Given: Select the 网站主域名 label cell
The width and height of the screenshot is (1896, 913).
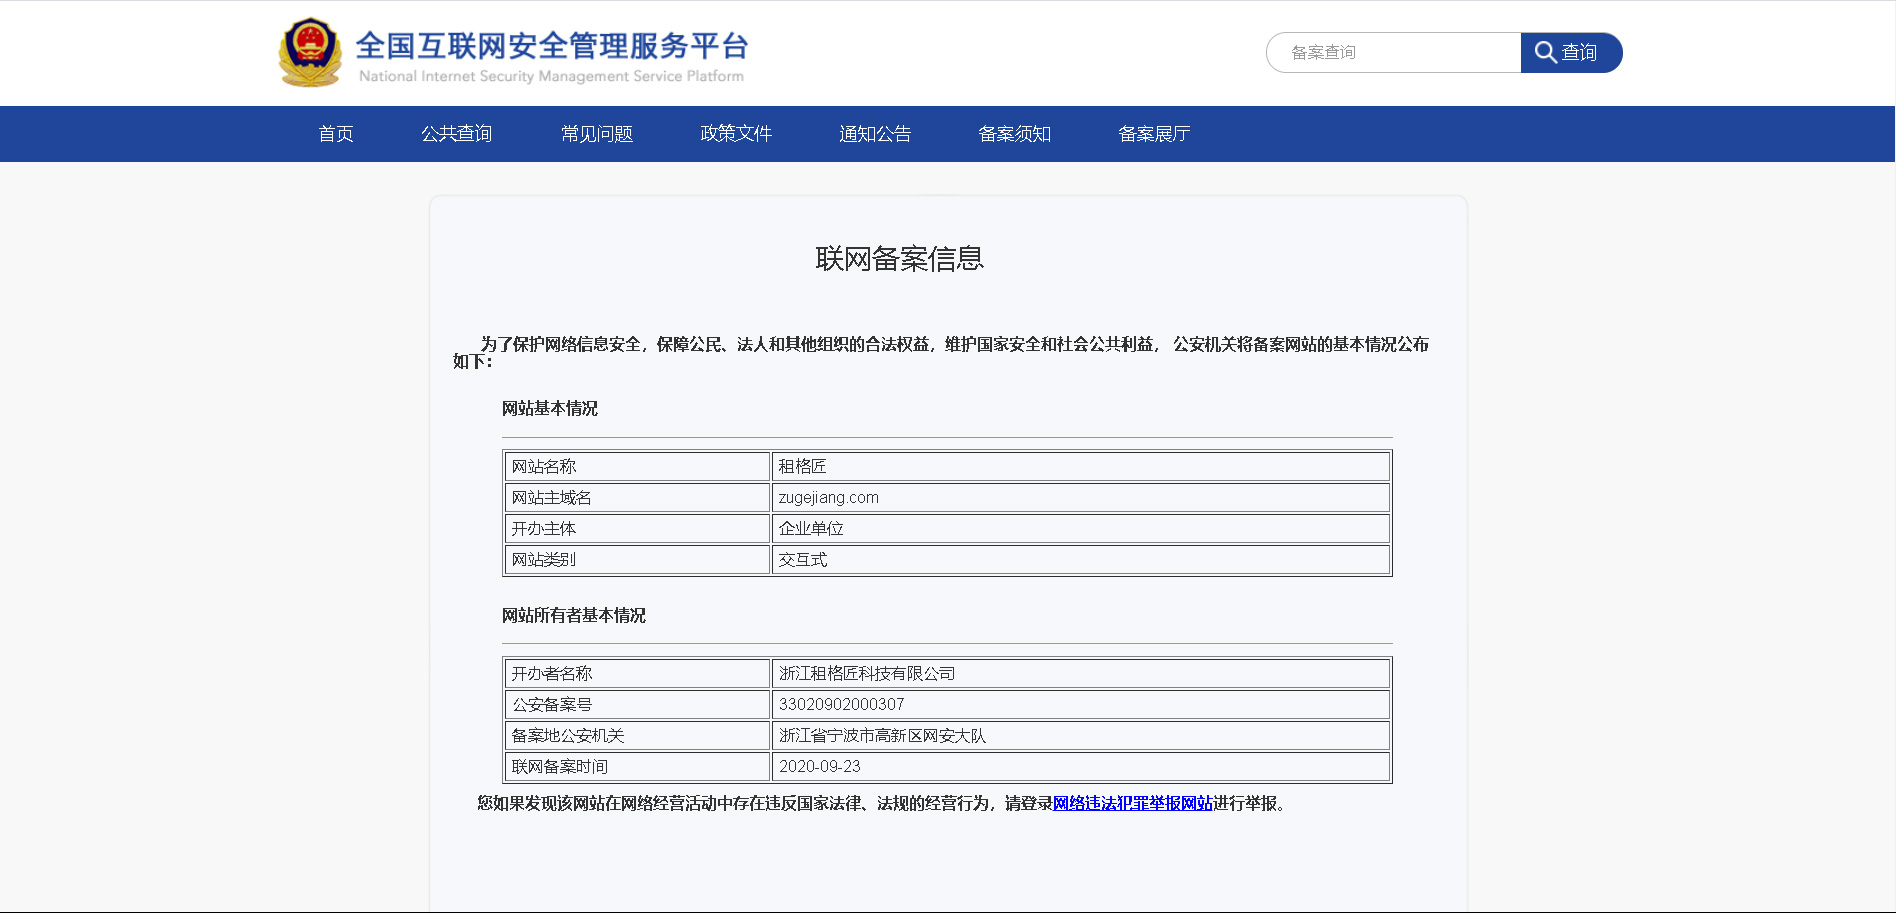Looking at the screenshot, I should click(637, 498).
